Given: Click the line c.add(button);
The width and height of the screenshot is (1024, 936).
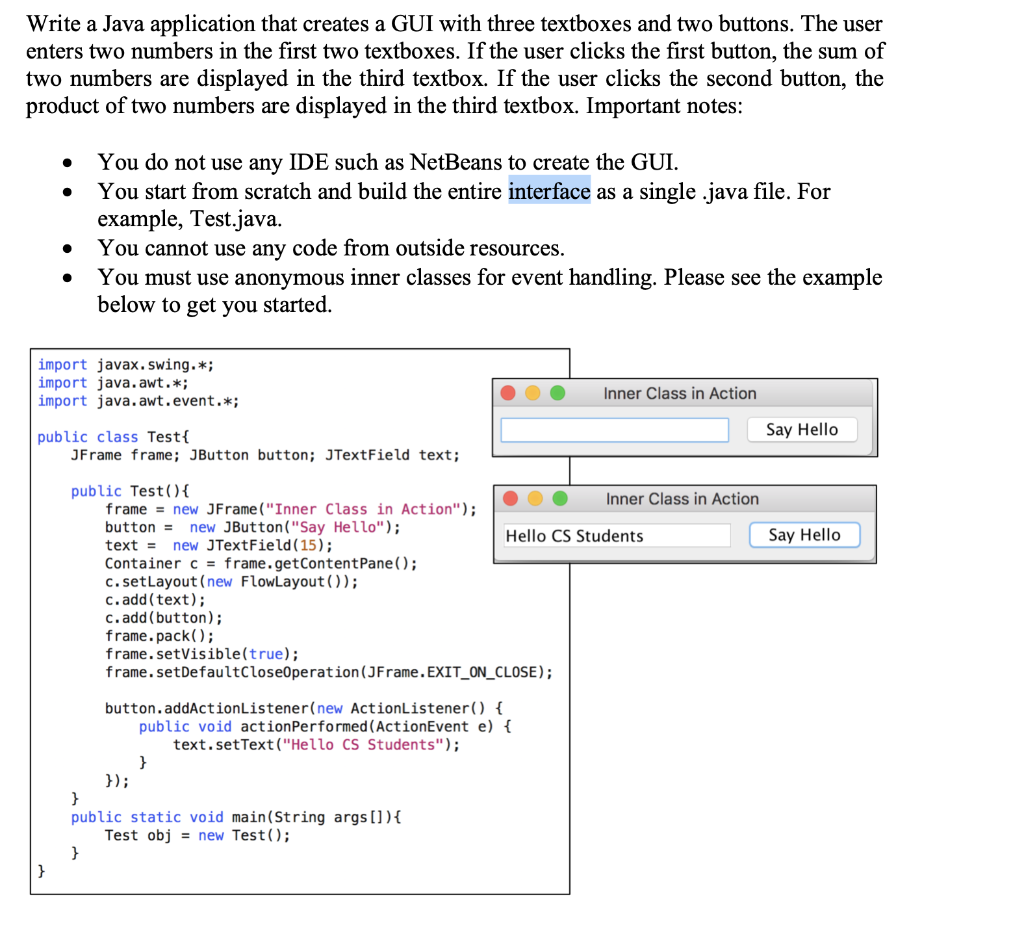Looking at the screenshot, I should click(164, 619).
